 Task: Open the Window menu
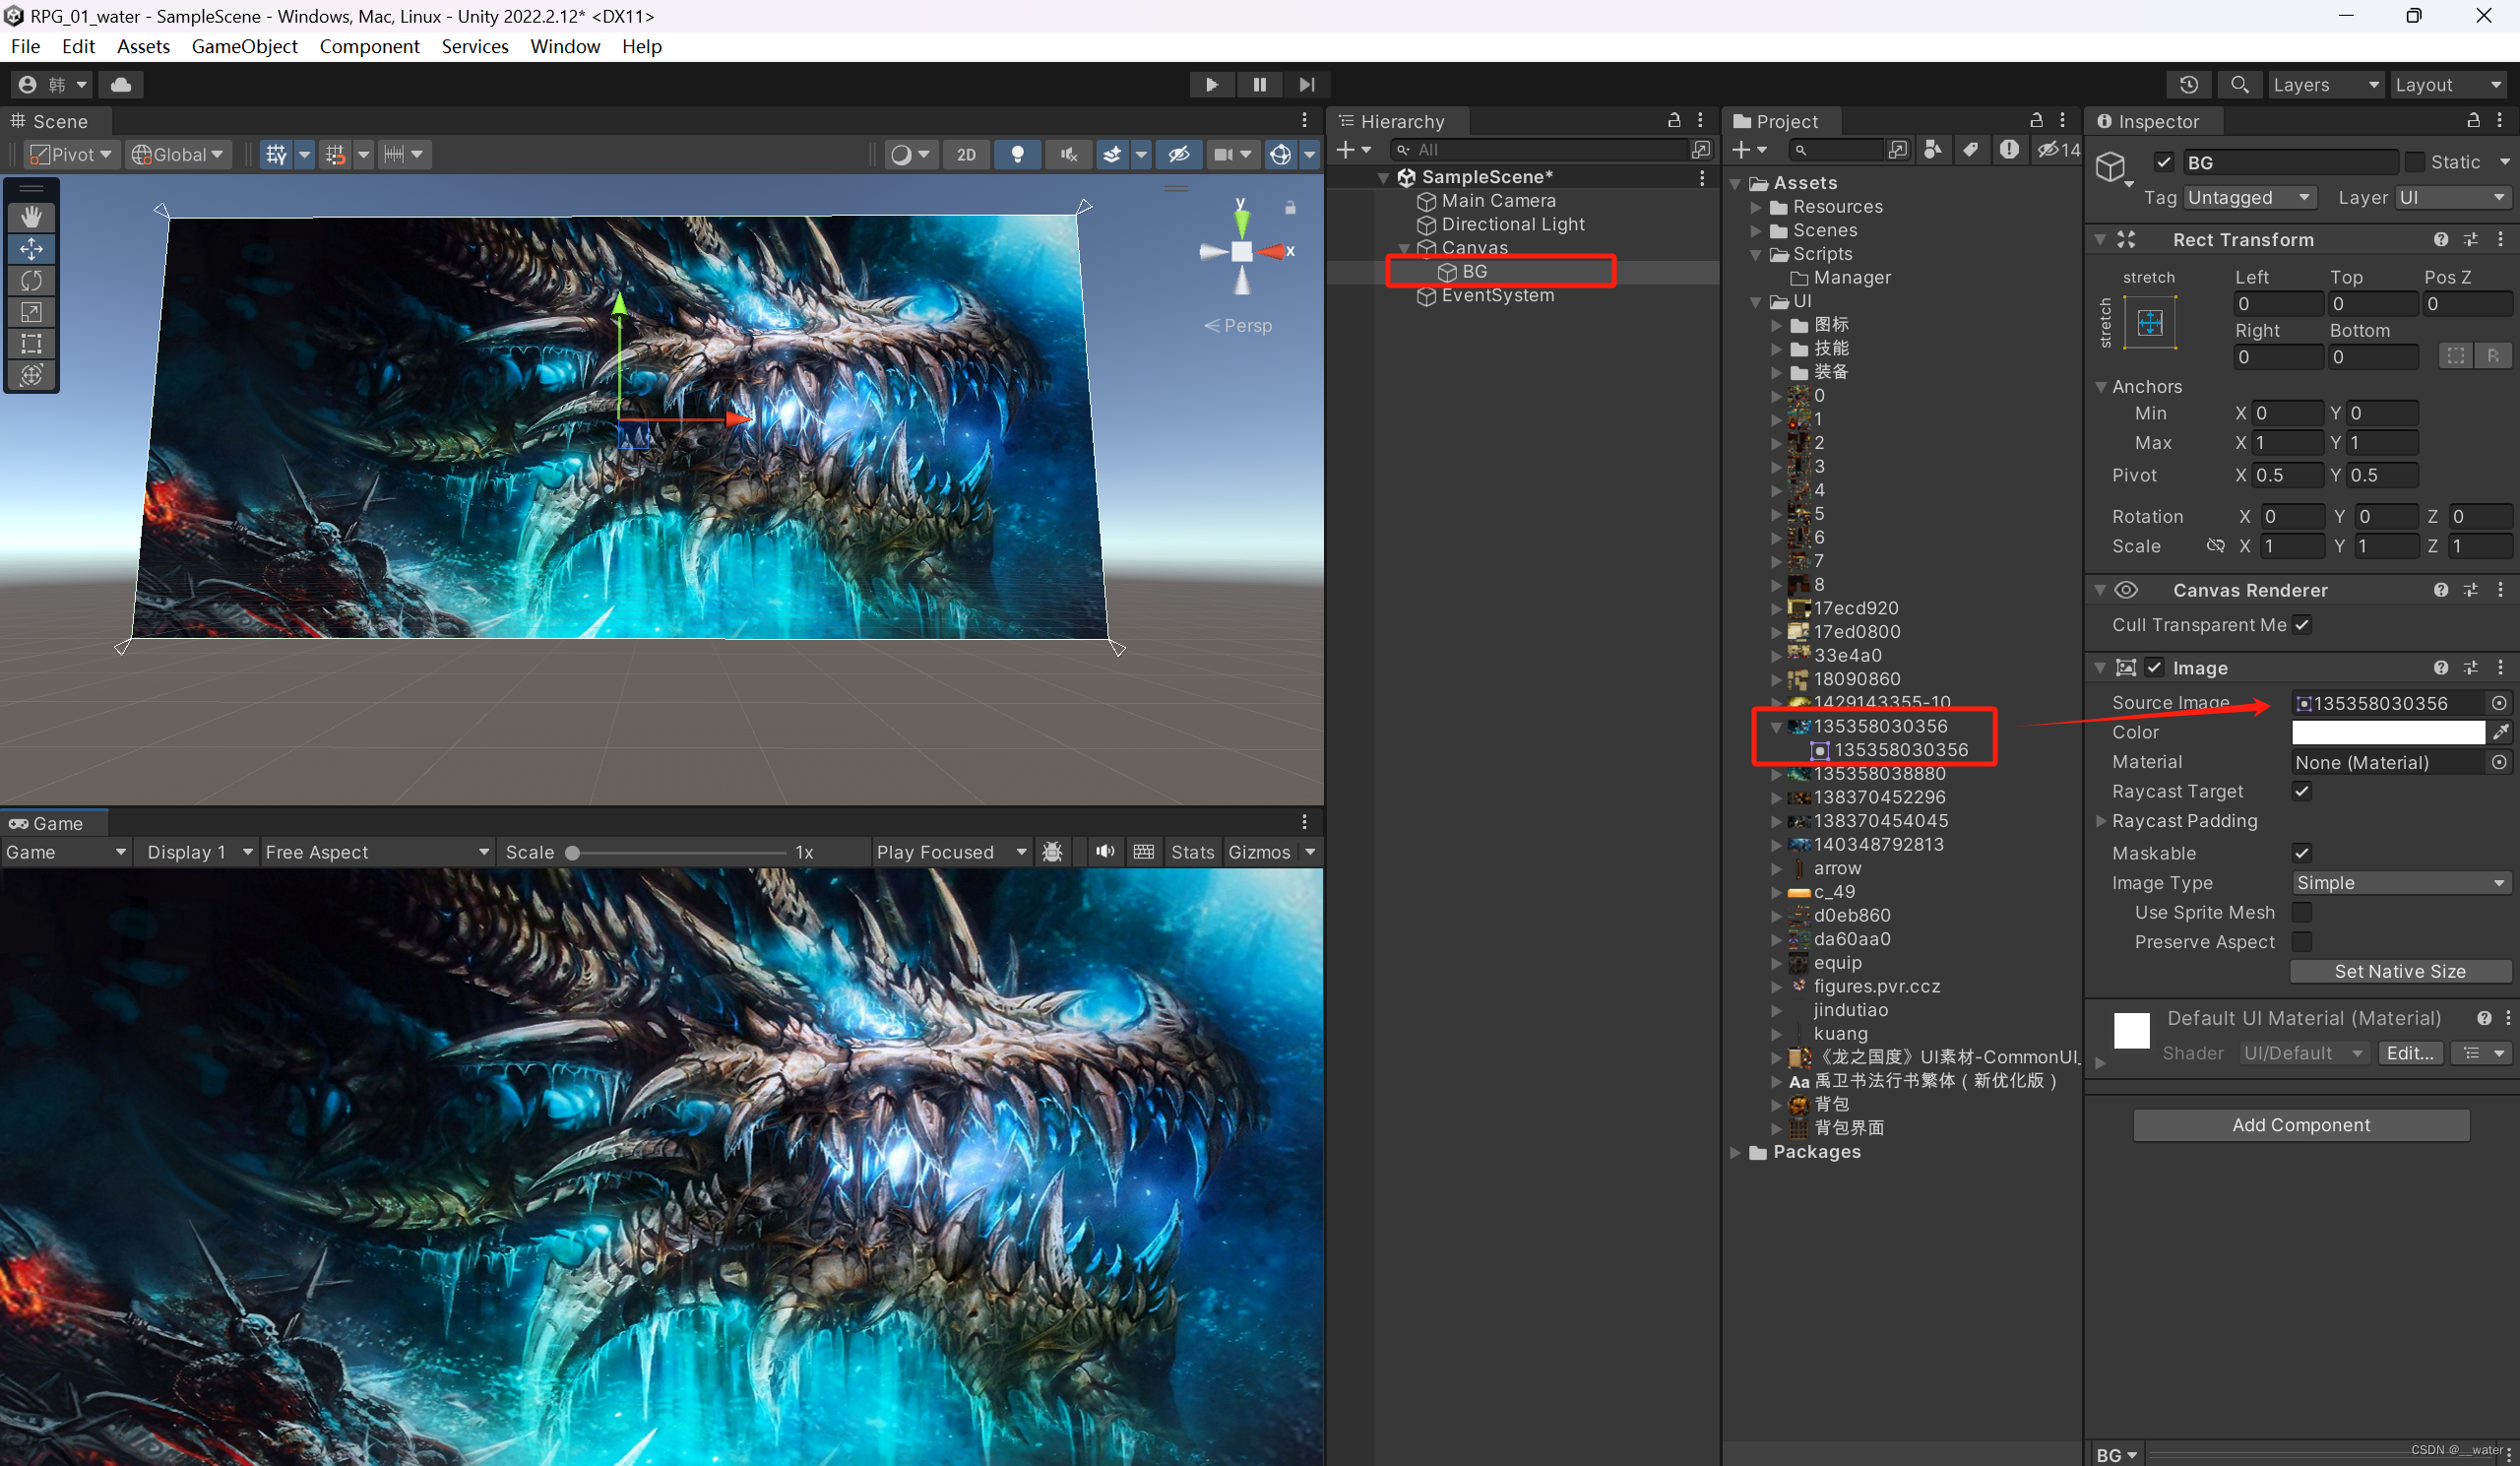click(x=564, y=46)
